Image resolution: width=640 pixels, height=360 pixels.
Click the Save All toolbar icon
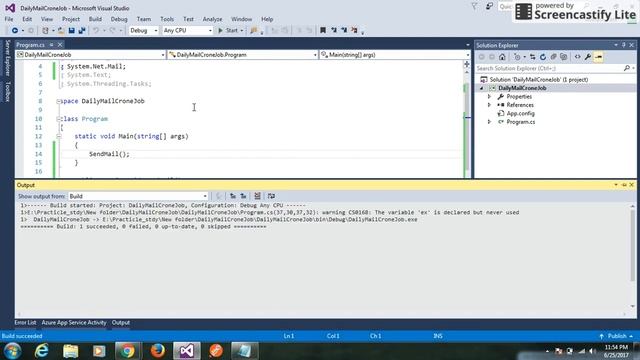[82, 31]
